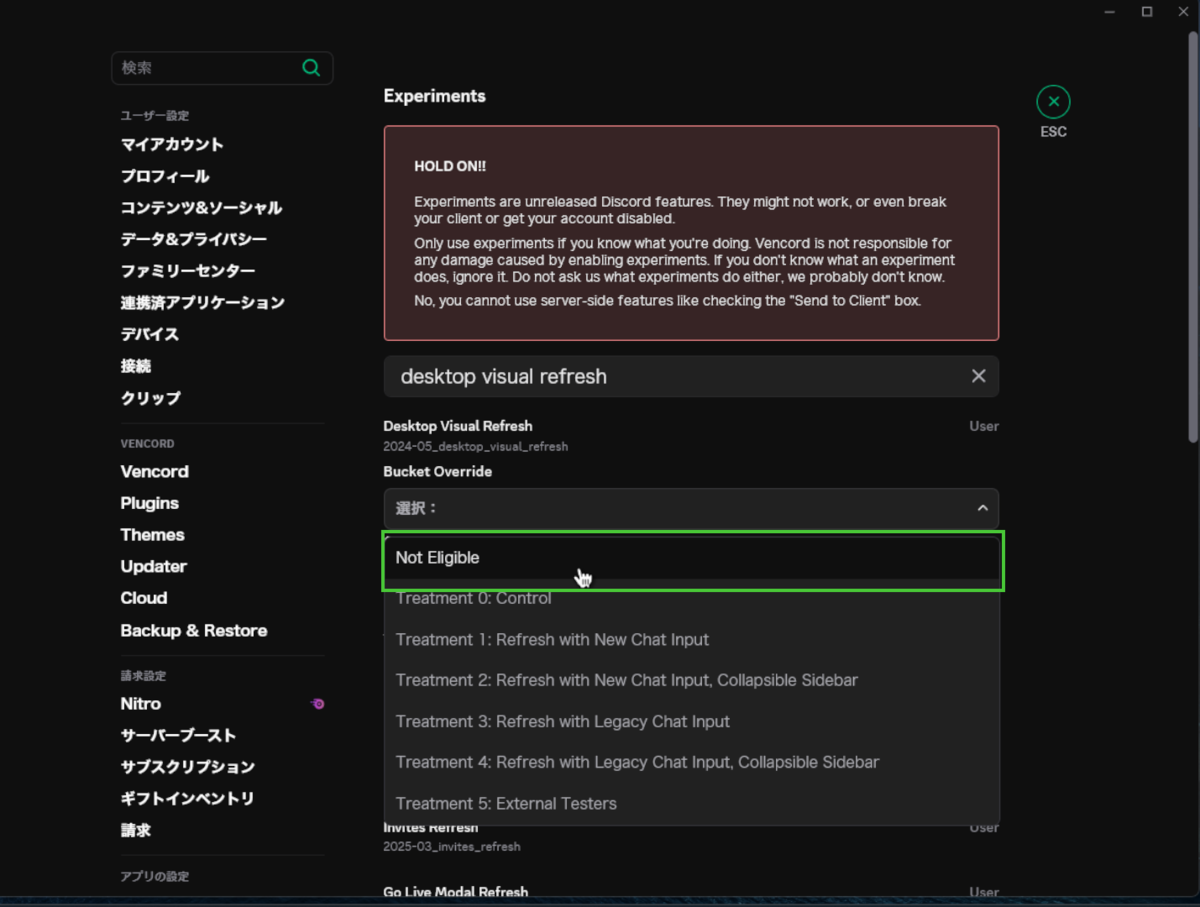Choose Treatment 0: Control
This screenshot has width=1200, height=907.
point(692,598)
